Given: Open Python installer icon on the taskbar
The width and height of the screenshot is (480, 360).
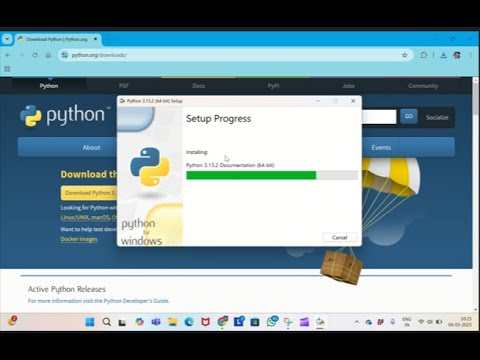Looking at the screenshot, I should tap(320, 322).
